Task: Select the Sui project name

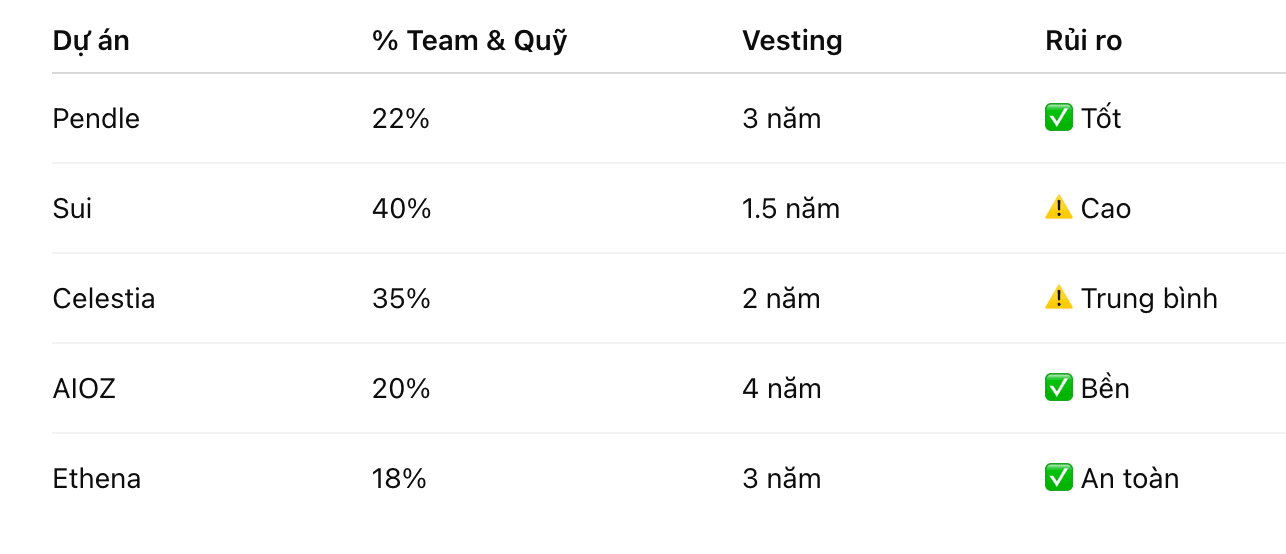Action: point(72,209)
